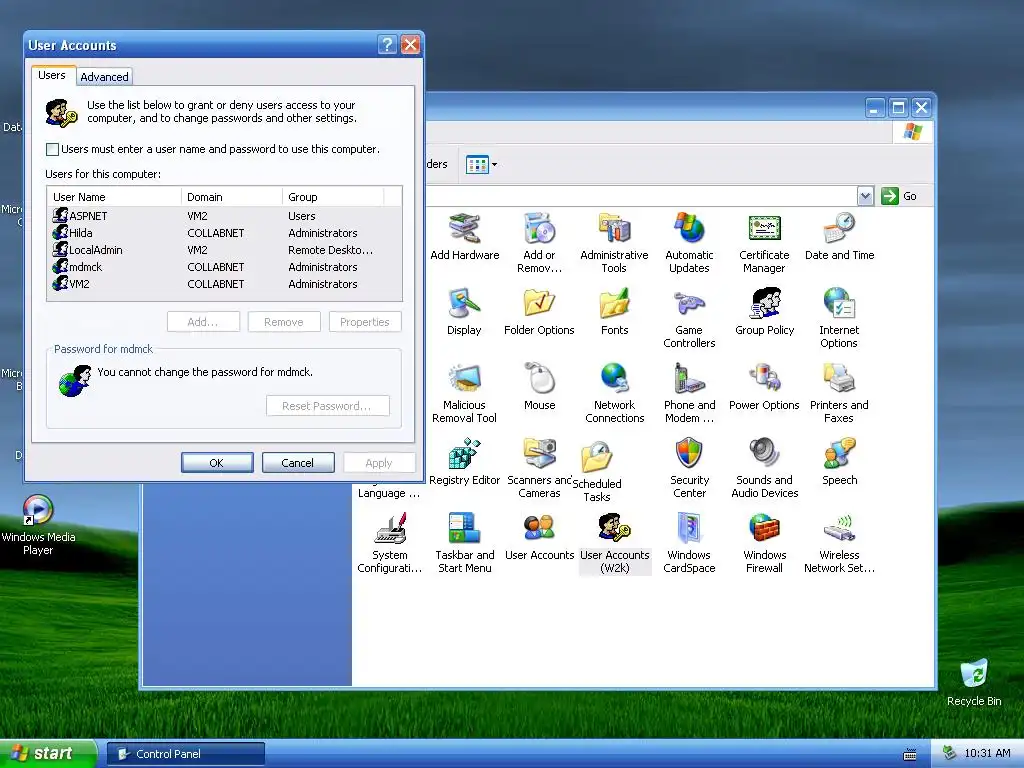
Task: Click the tray icon left of the clock
Action: click(950, 753)
